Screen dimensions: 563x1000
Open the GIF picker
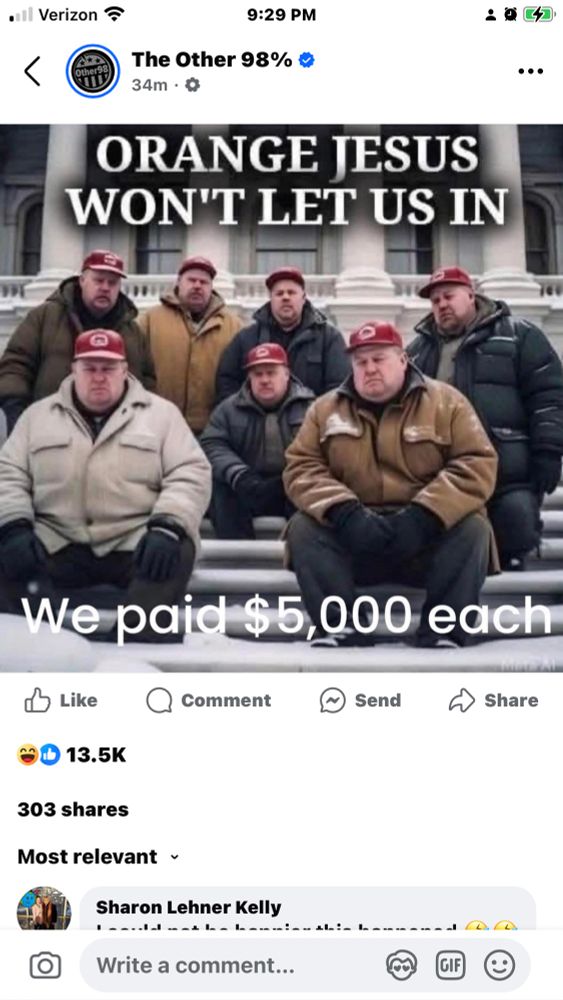pos(450,966)
